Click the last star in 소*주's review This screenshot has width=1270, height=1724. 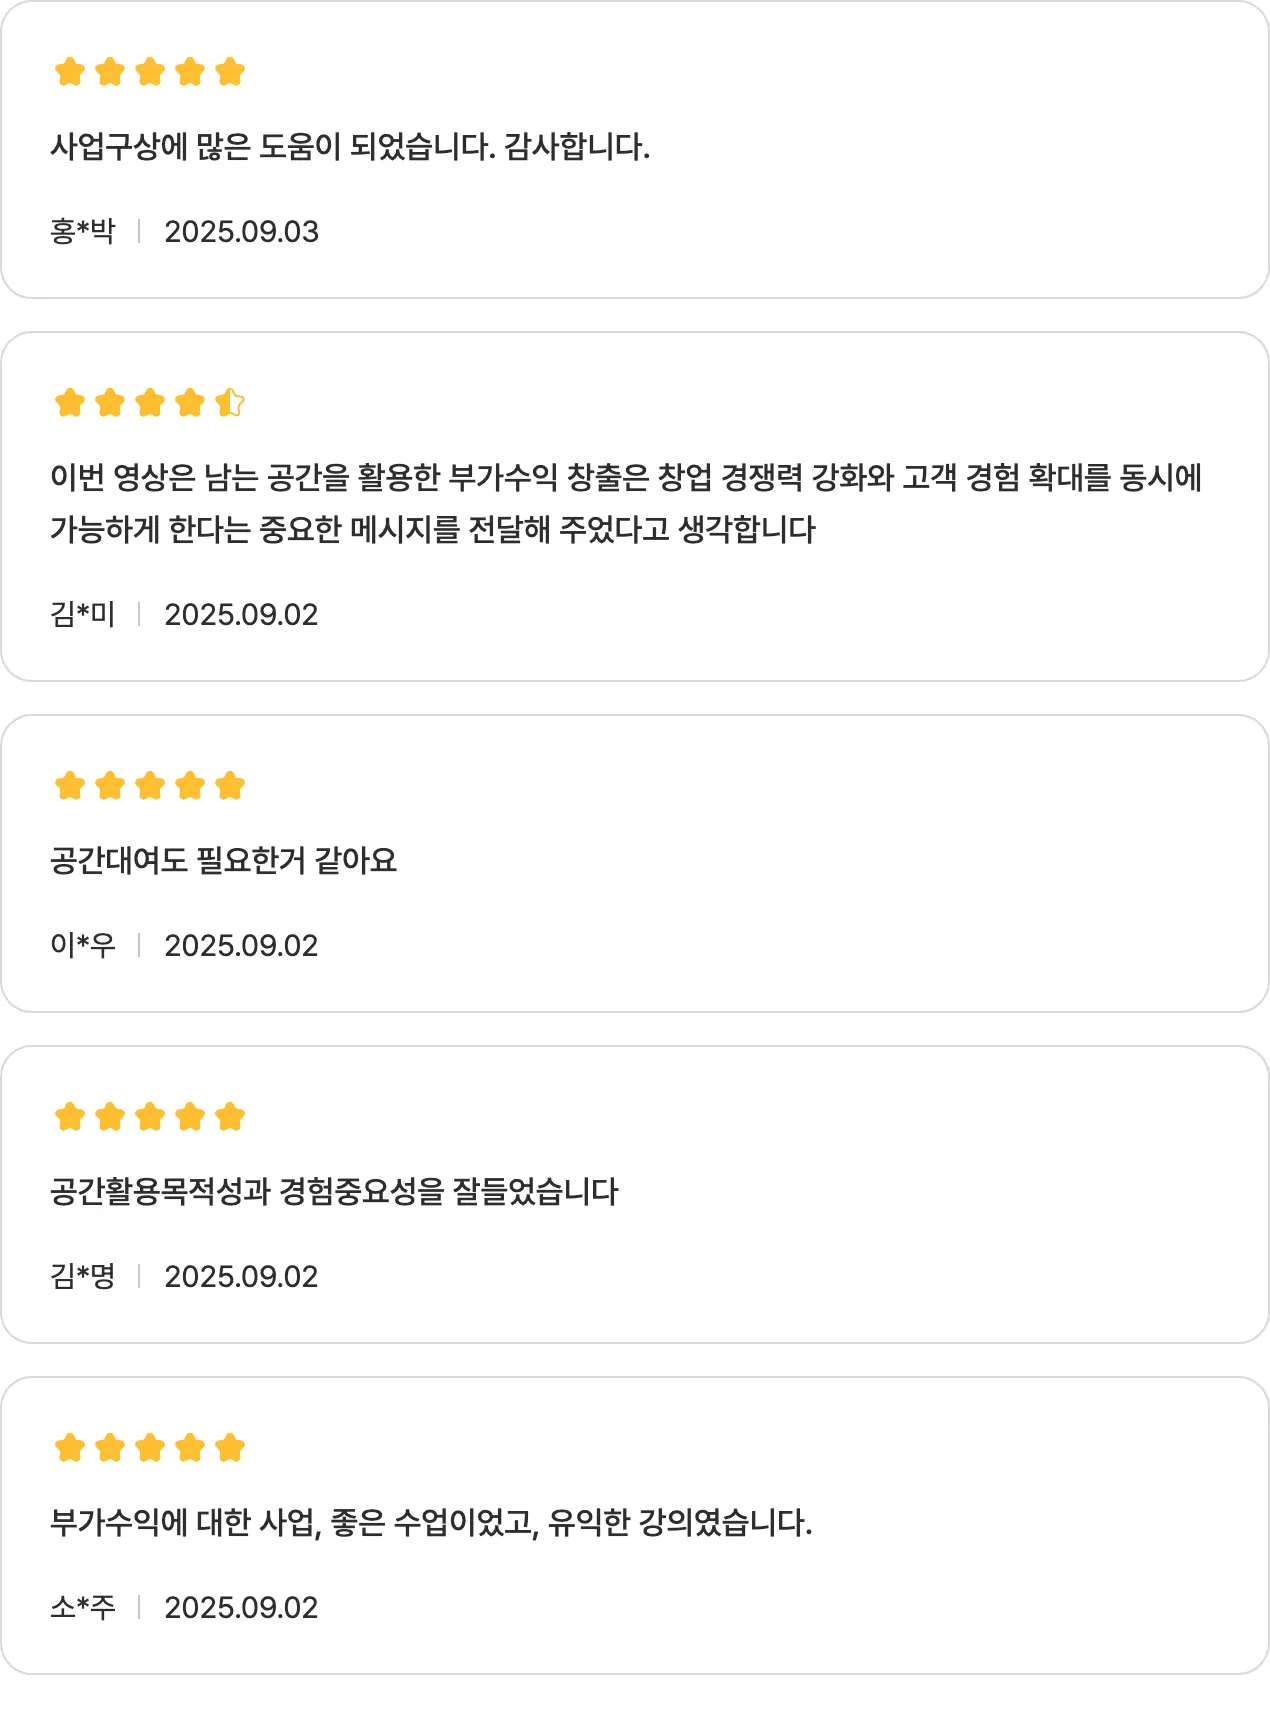[230, 1448]
